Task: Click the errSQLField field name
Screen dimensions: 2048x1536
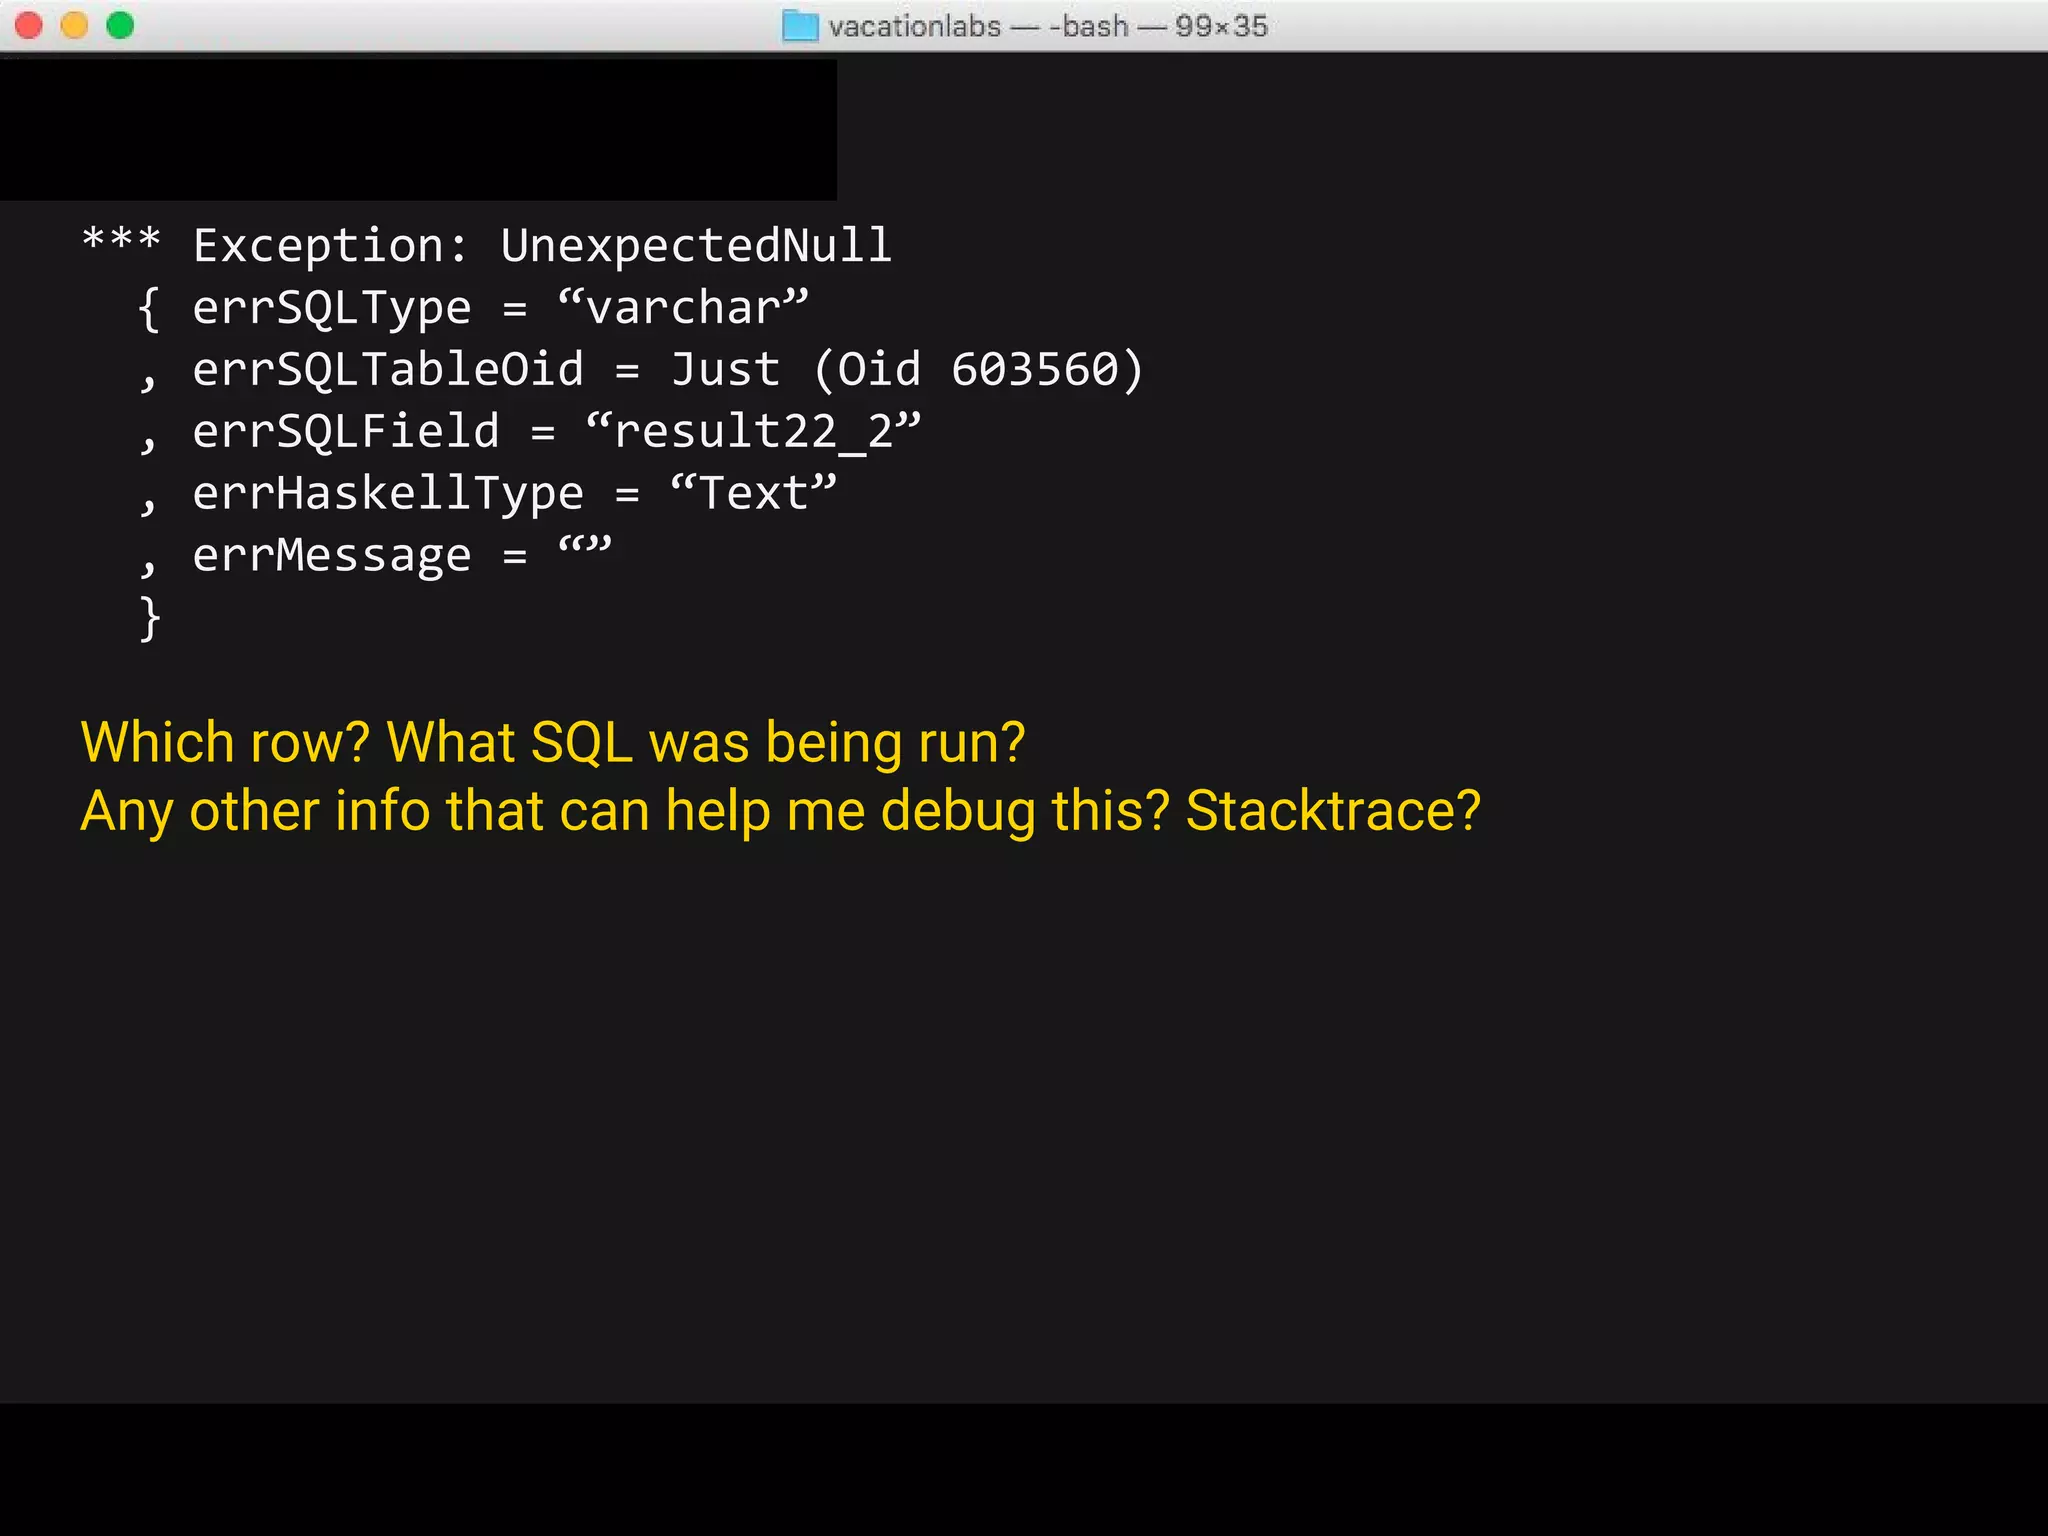Action: tap(345, 432)
